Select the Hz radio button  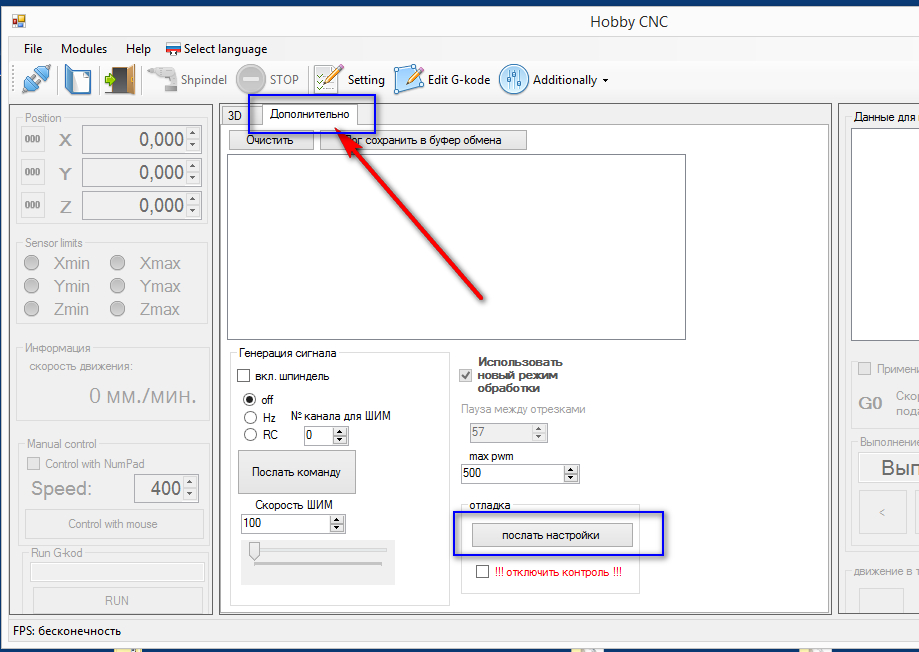pyautogui.click(x=250, y=417)
